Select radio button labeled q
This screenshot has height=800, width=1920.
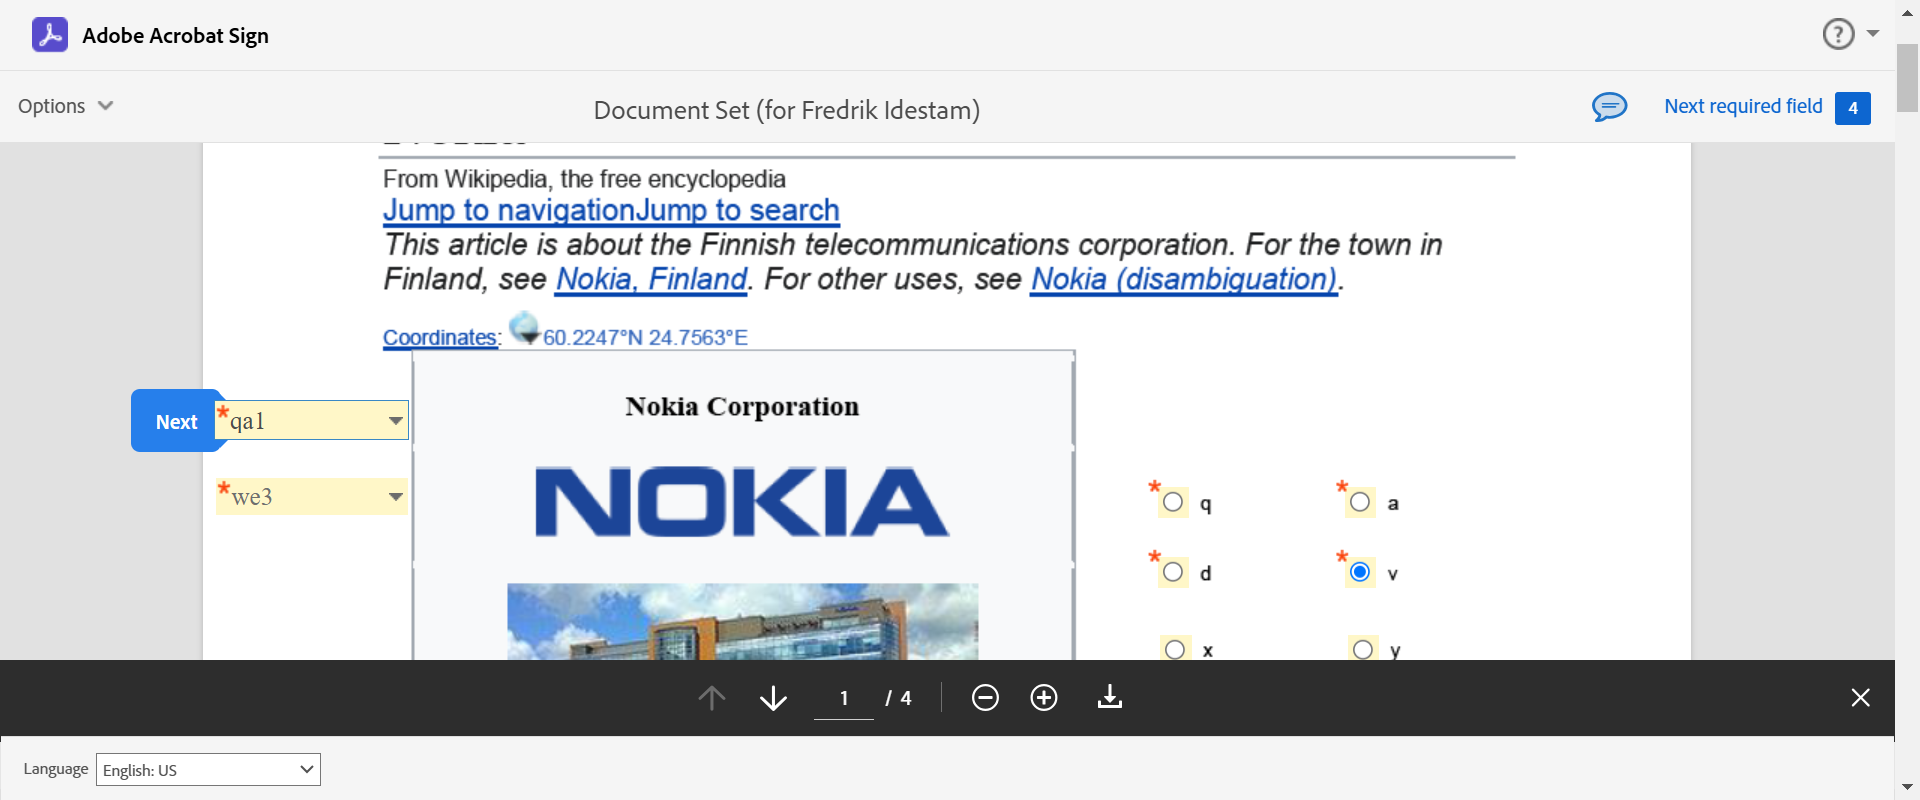point(1174,502)
